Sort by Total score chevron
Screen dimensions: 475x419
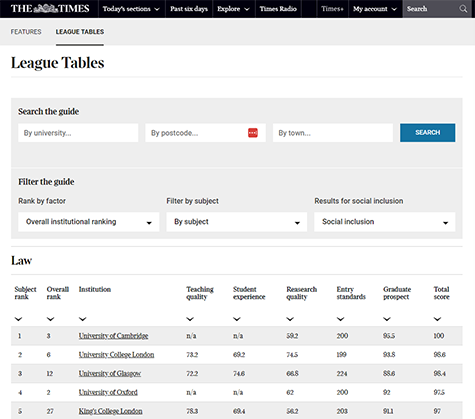[437, 319]
